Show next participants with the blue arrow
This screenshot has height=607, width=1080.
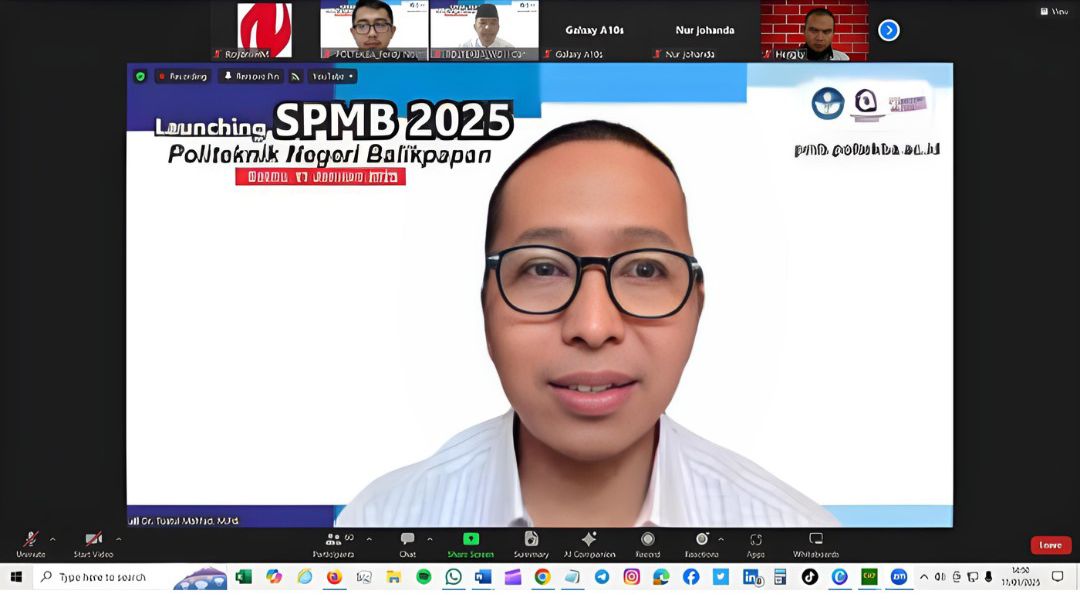(x=888, y=30)
